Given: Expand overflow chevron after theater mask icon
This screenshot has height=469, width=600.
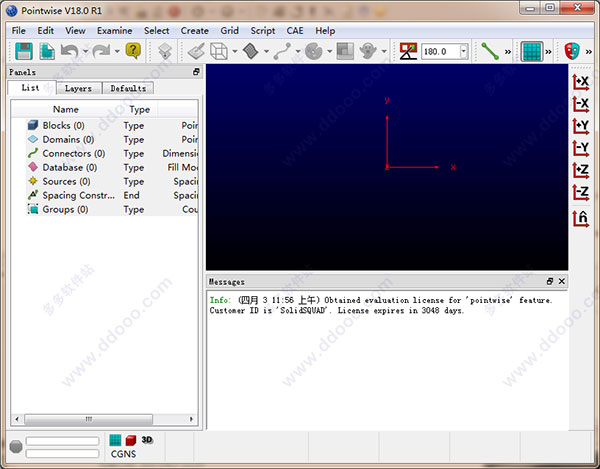Looking at the screenshot, I should pos(589,52).
